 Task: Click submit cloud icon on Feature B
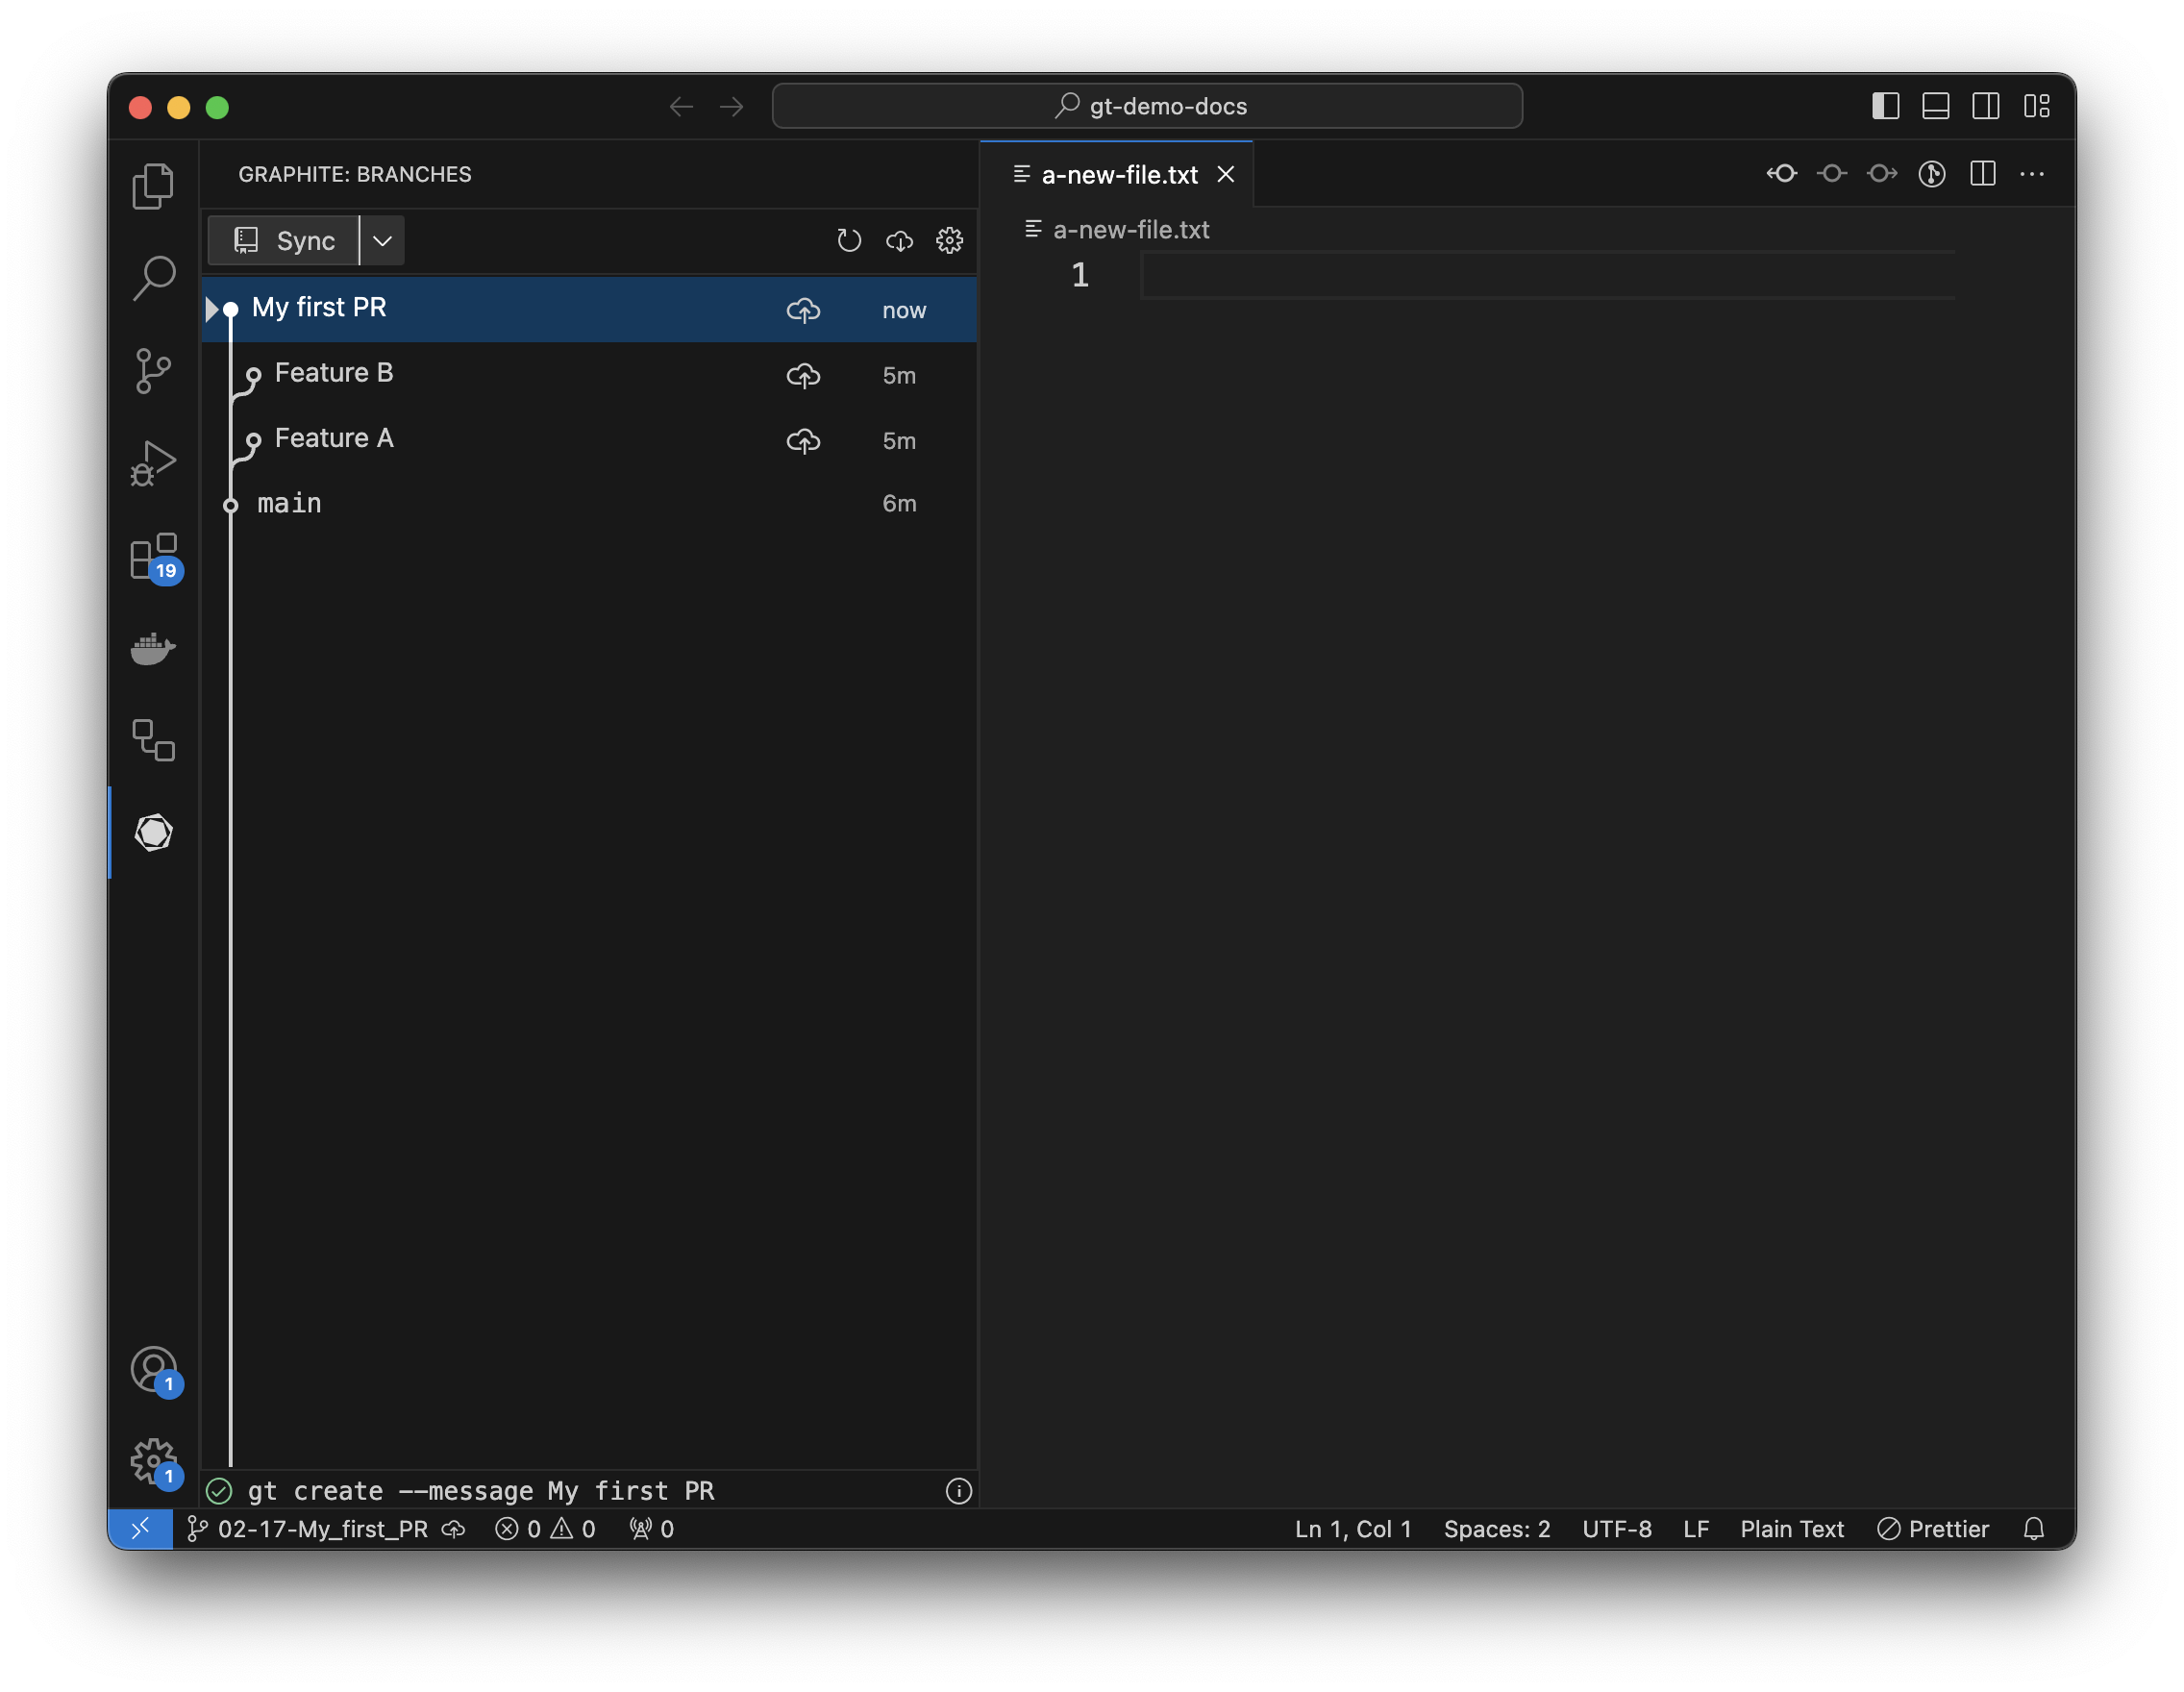click(x=803, y=376)
